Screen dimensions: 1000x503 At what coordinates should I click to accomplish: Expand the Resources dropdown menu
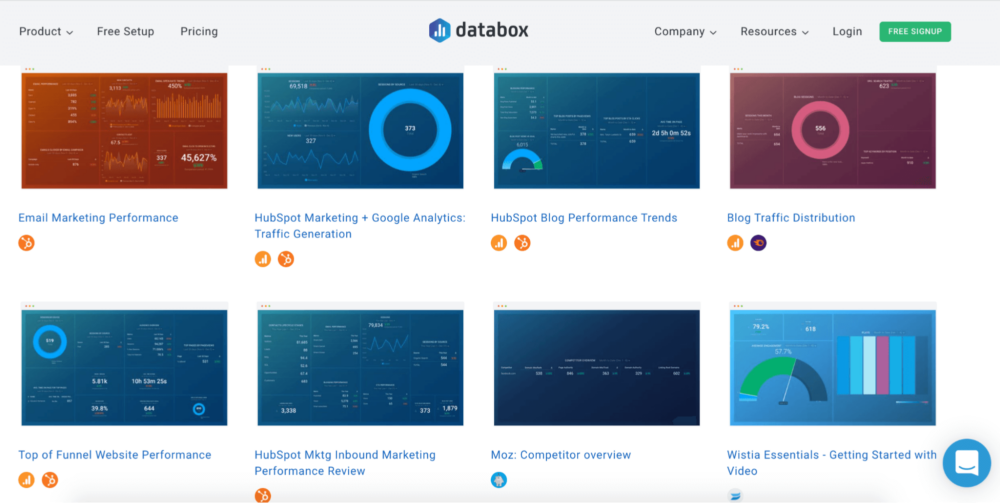click(774, 32)
